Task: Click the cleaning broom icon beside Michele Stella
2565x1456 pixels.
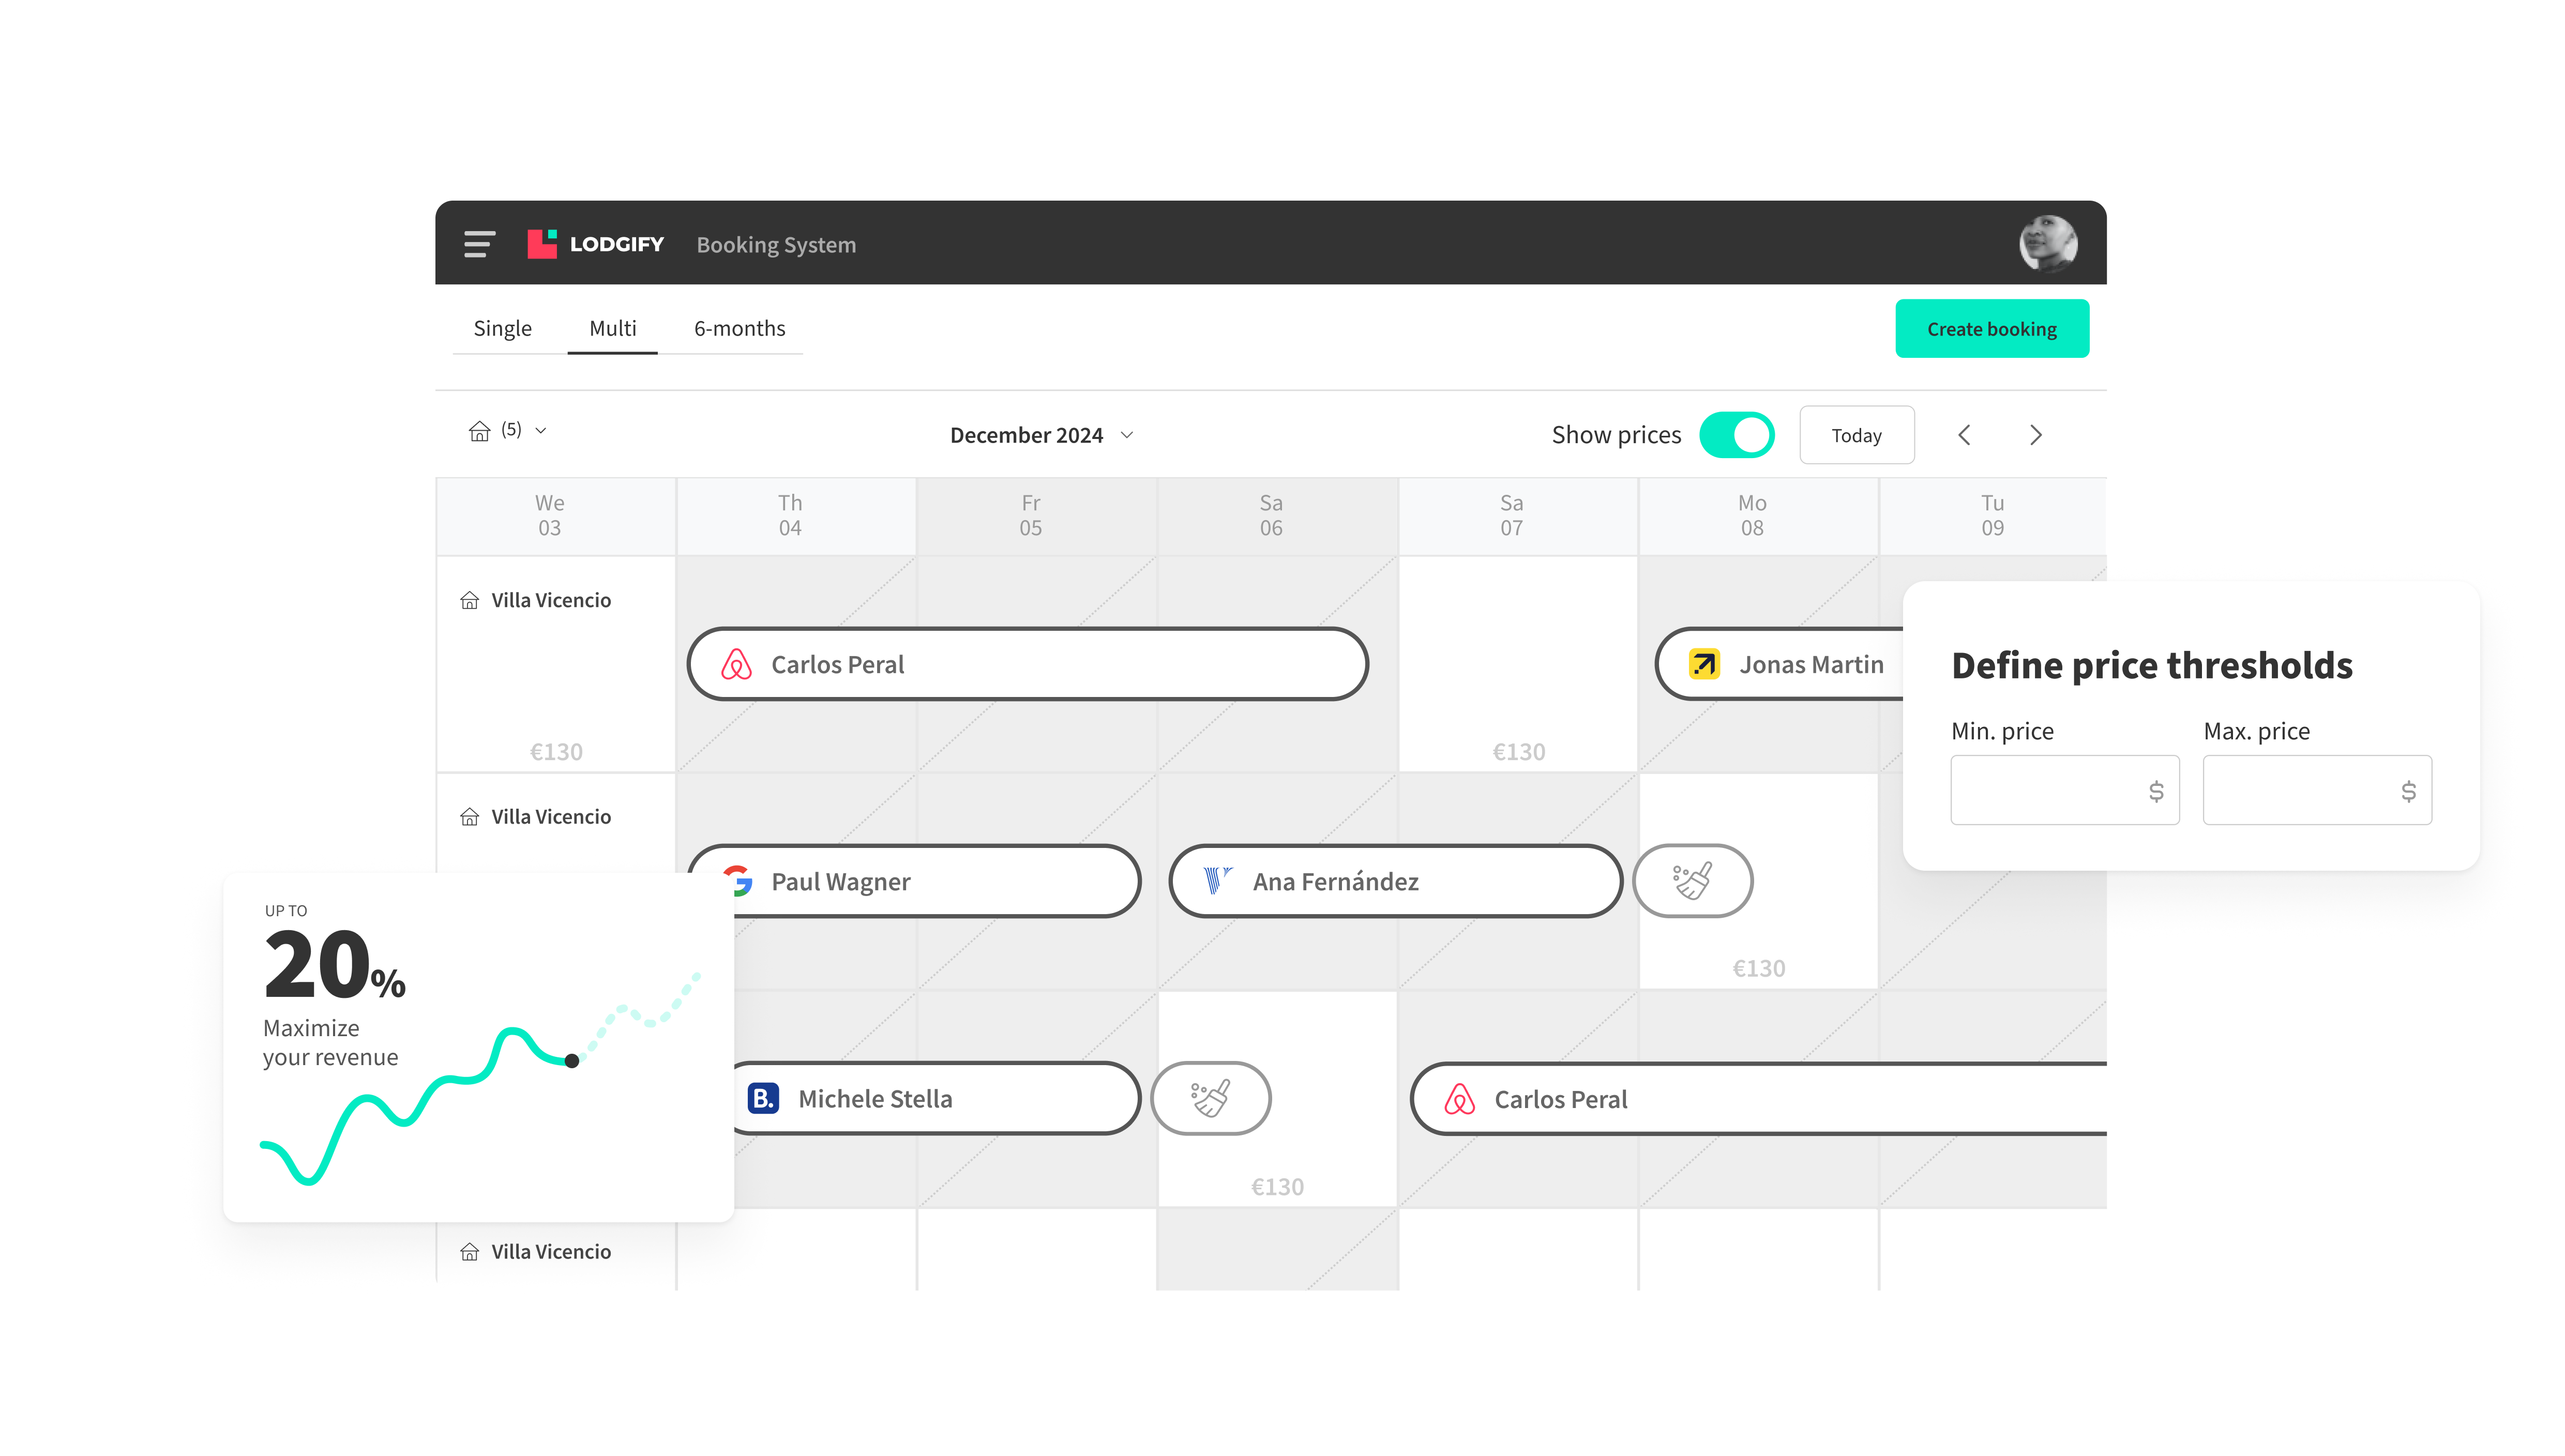Action: (x=1210, y=1098)
